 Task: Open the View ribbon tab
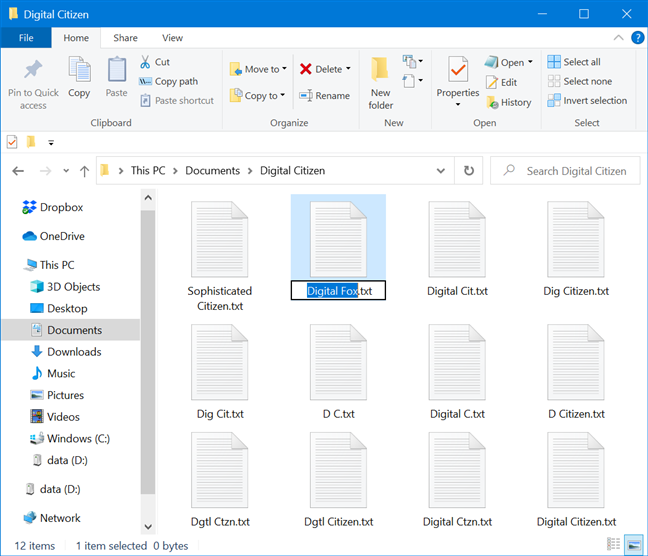click(172, 38)
